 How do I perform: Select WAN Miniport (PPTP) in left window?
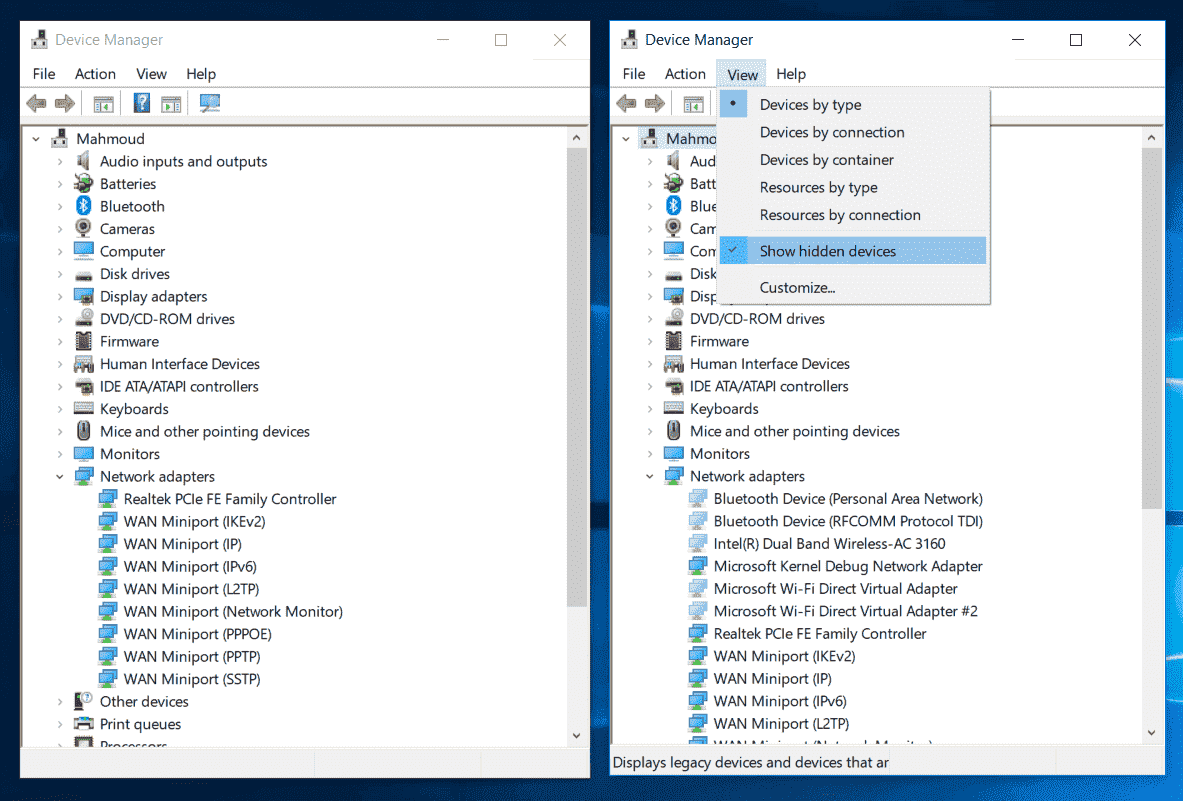click(x=192, y=656)
